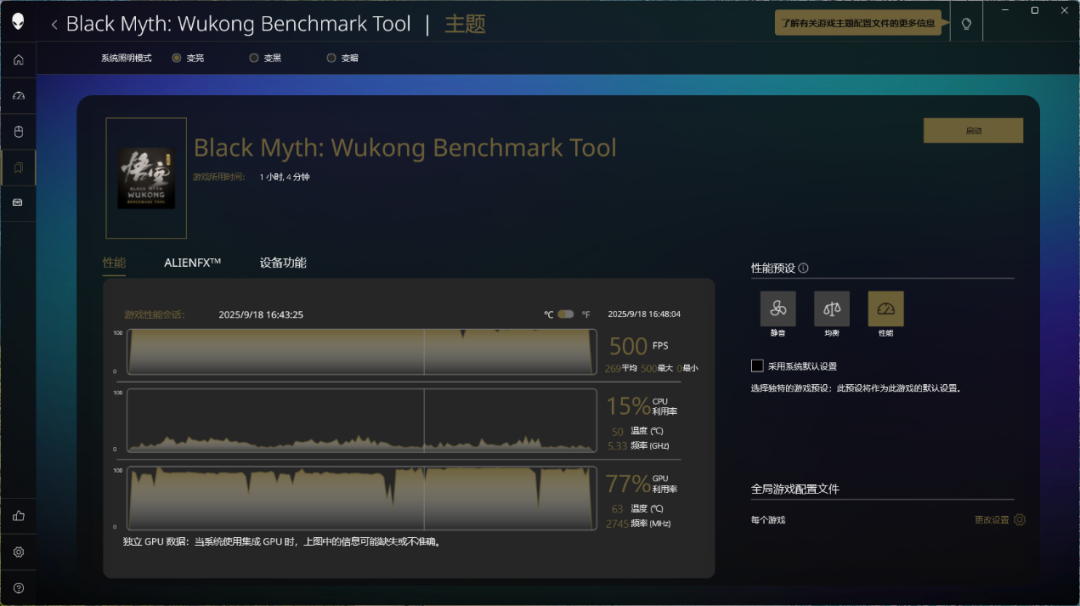This screenshot has width=1080, height=606.
Task: Click inside the FPS history graph
Action: 362,352
